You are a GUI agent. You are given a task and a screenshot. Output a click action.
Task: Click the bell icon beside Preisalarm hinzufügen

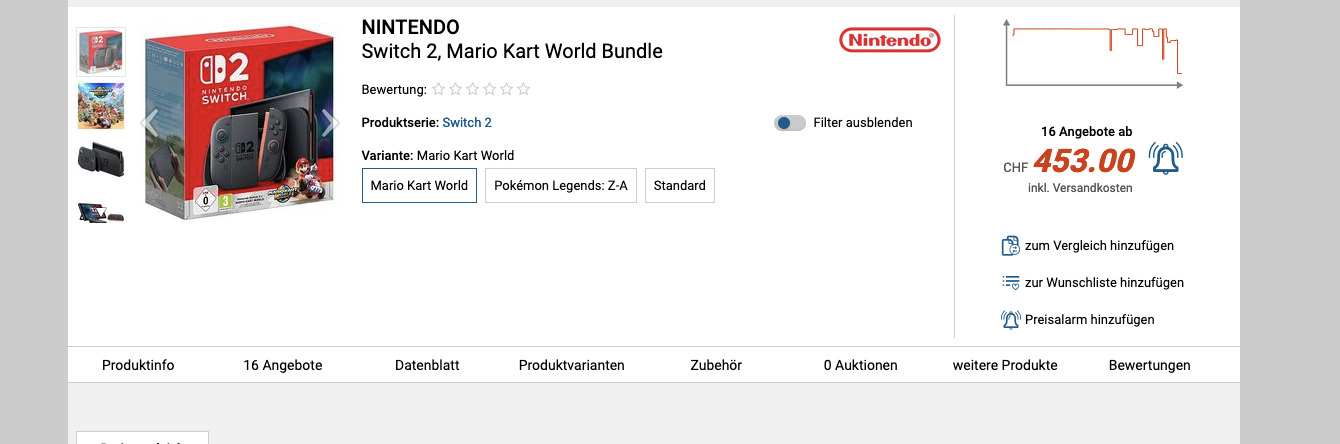pos(1010,319)
